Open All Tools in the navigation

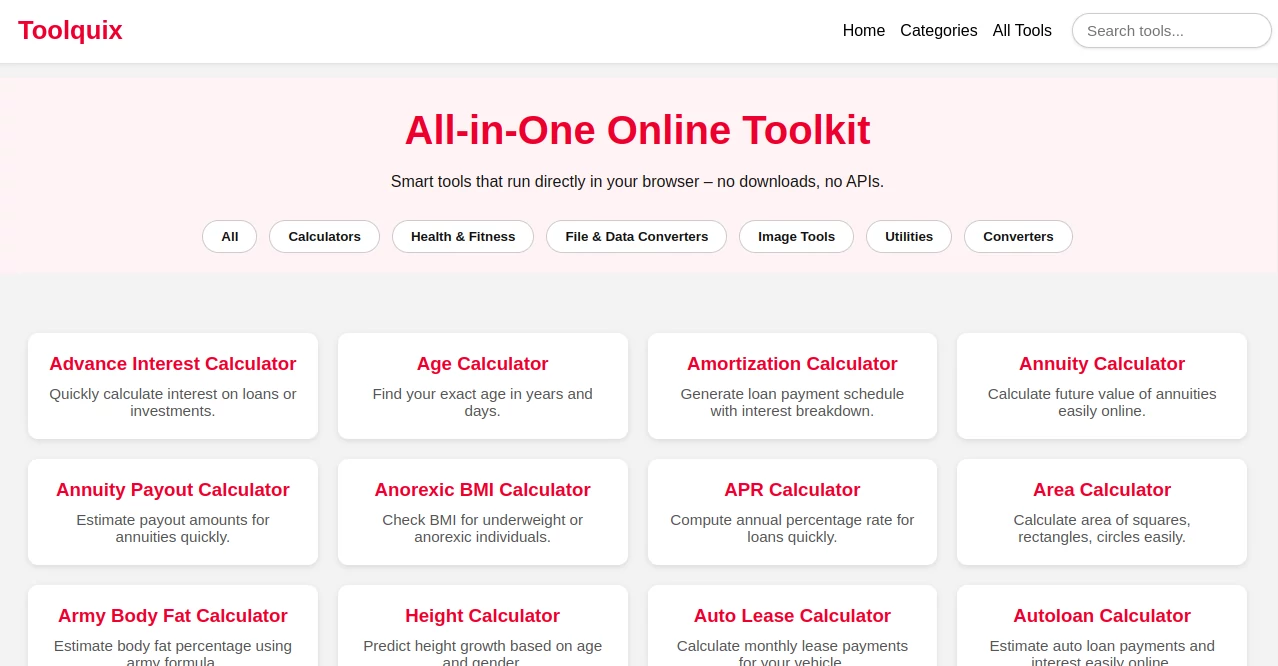tap(1022, 31)
